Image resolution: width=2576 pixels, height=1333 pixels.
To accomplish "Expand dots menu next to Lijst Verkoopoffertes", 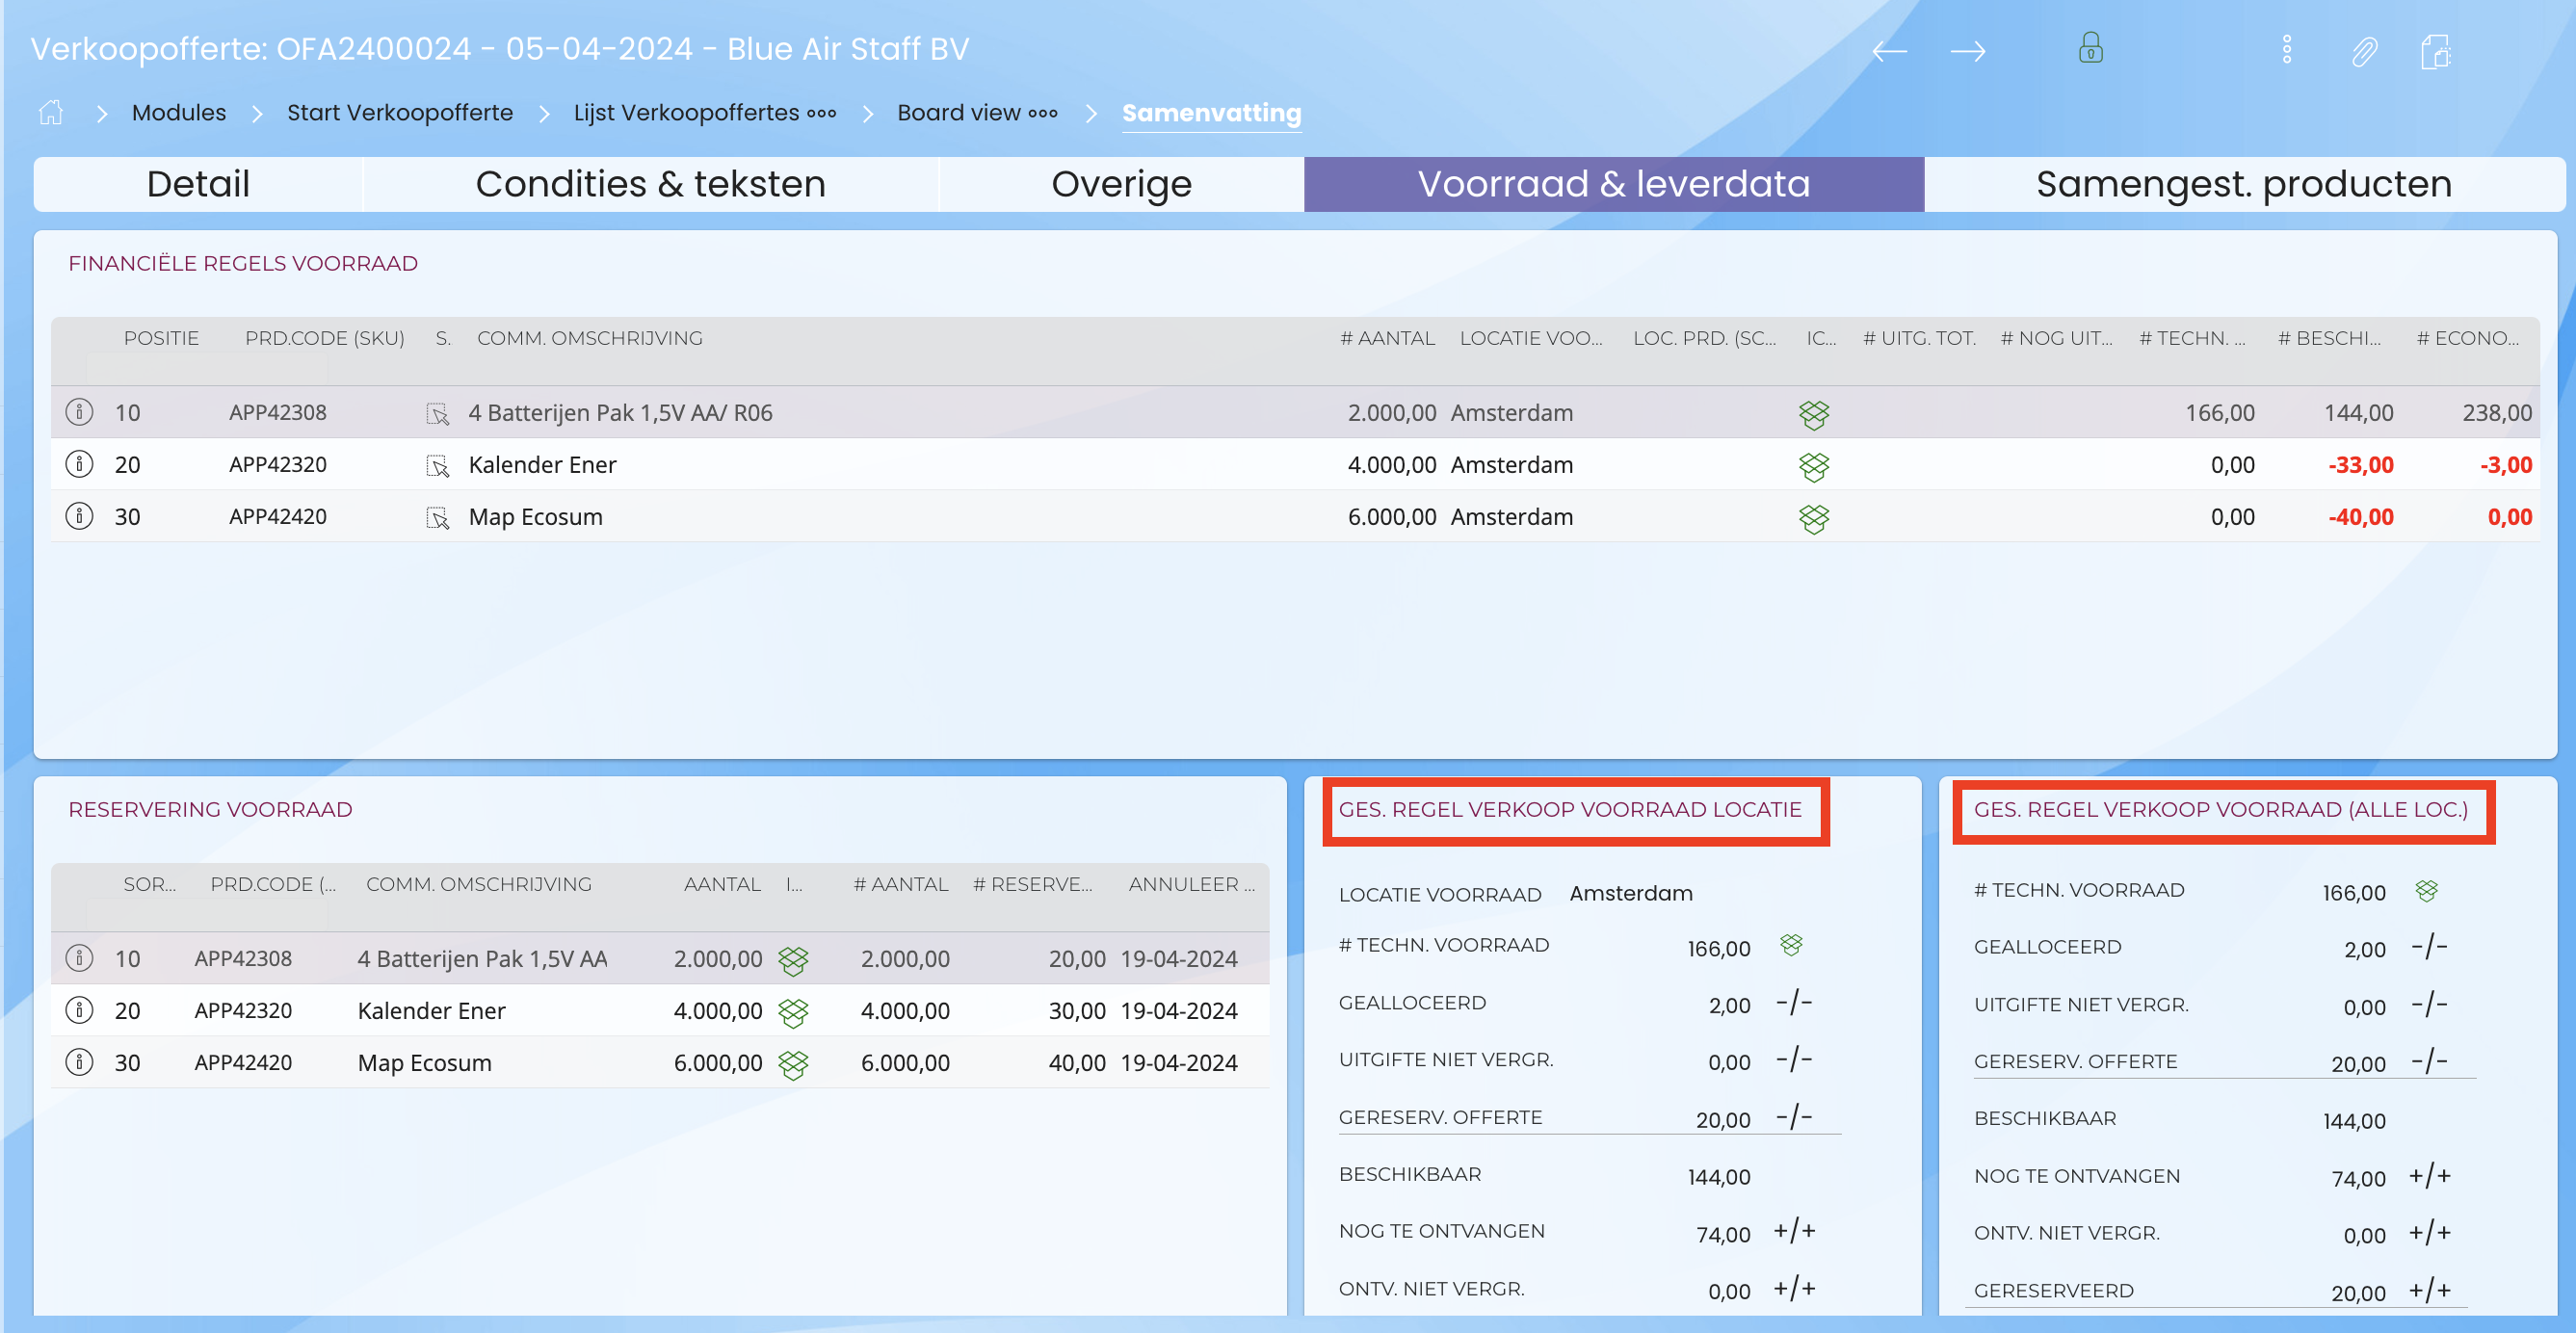I will [x=822, y=113].
